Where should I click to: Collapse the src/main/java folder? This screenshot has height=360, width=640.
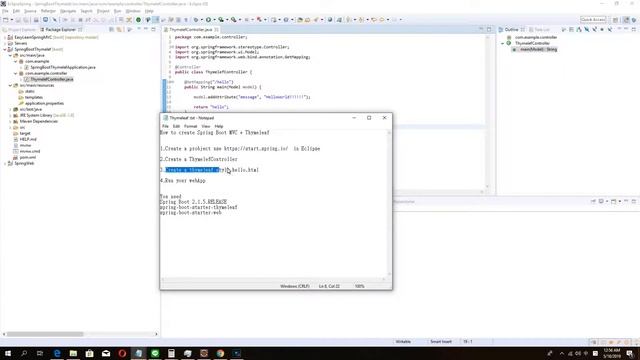pyautogui.click(x=10, y=55)
